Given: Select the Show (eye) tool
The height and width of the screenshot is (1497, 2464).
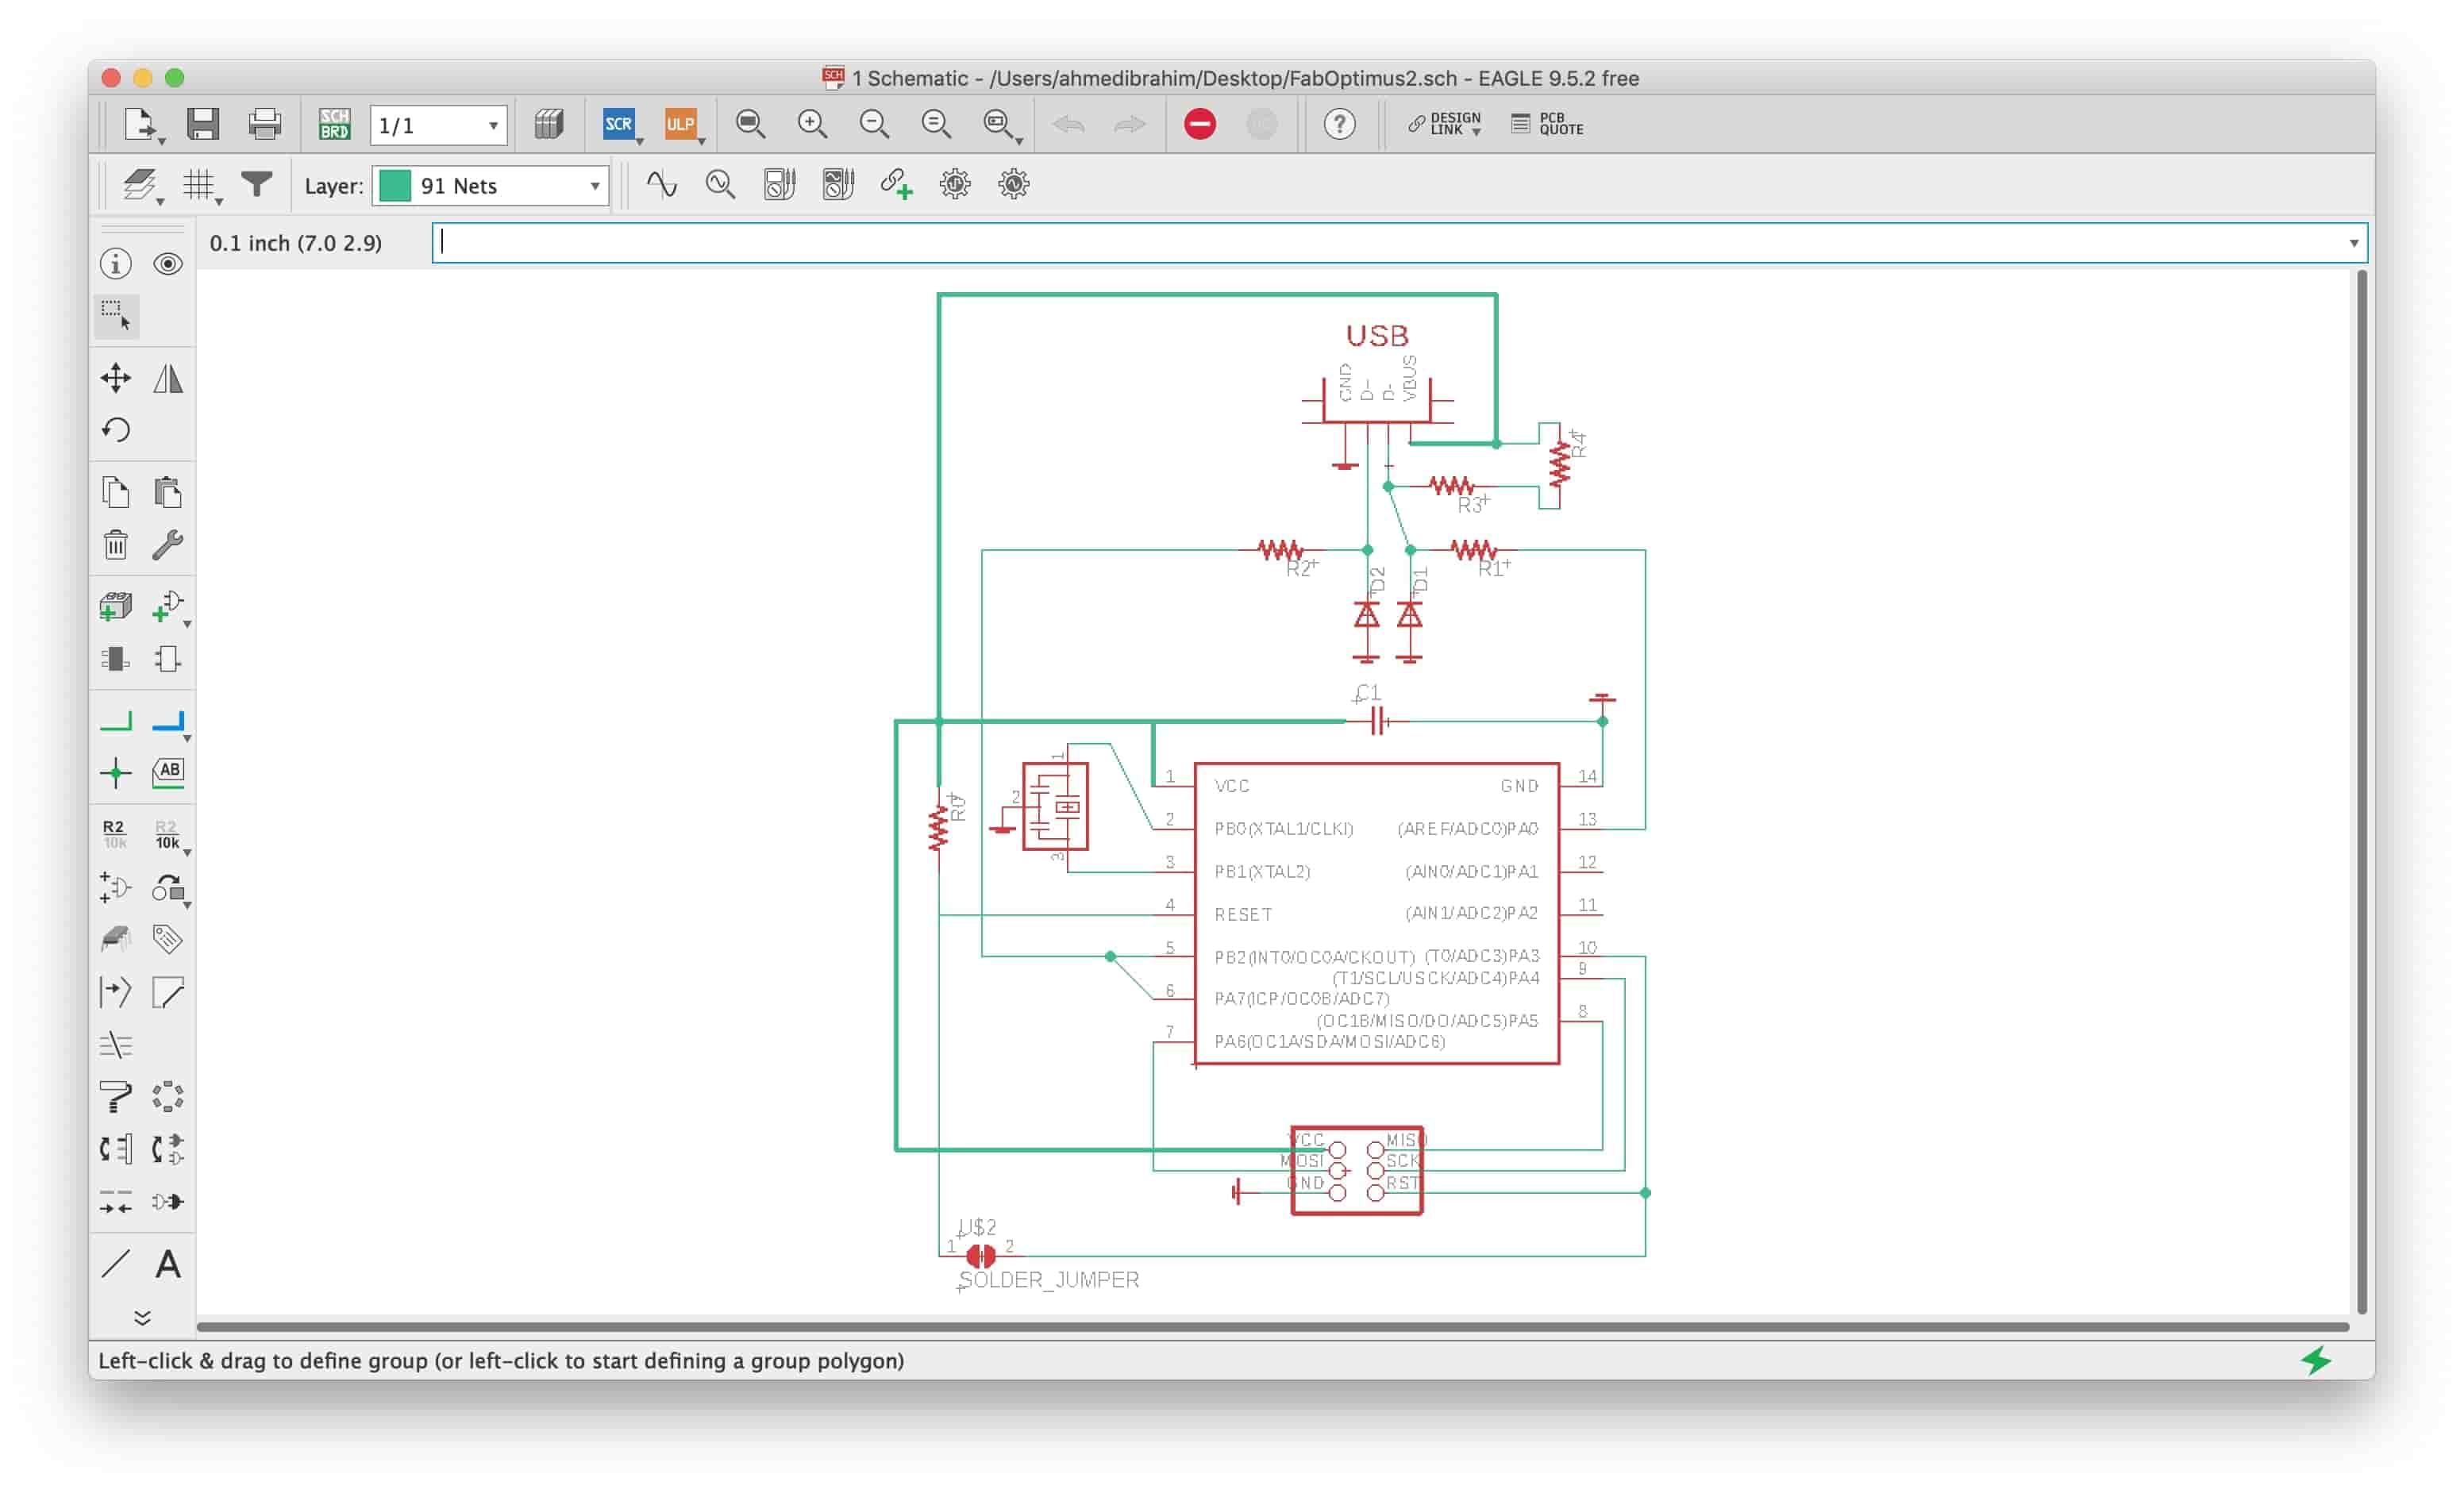Looking at the screenshot, I should point(168,264).
